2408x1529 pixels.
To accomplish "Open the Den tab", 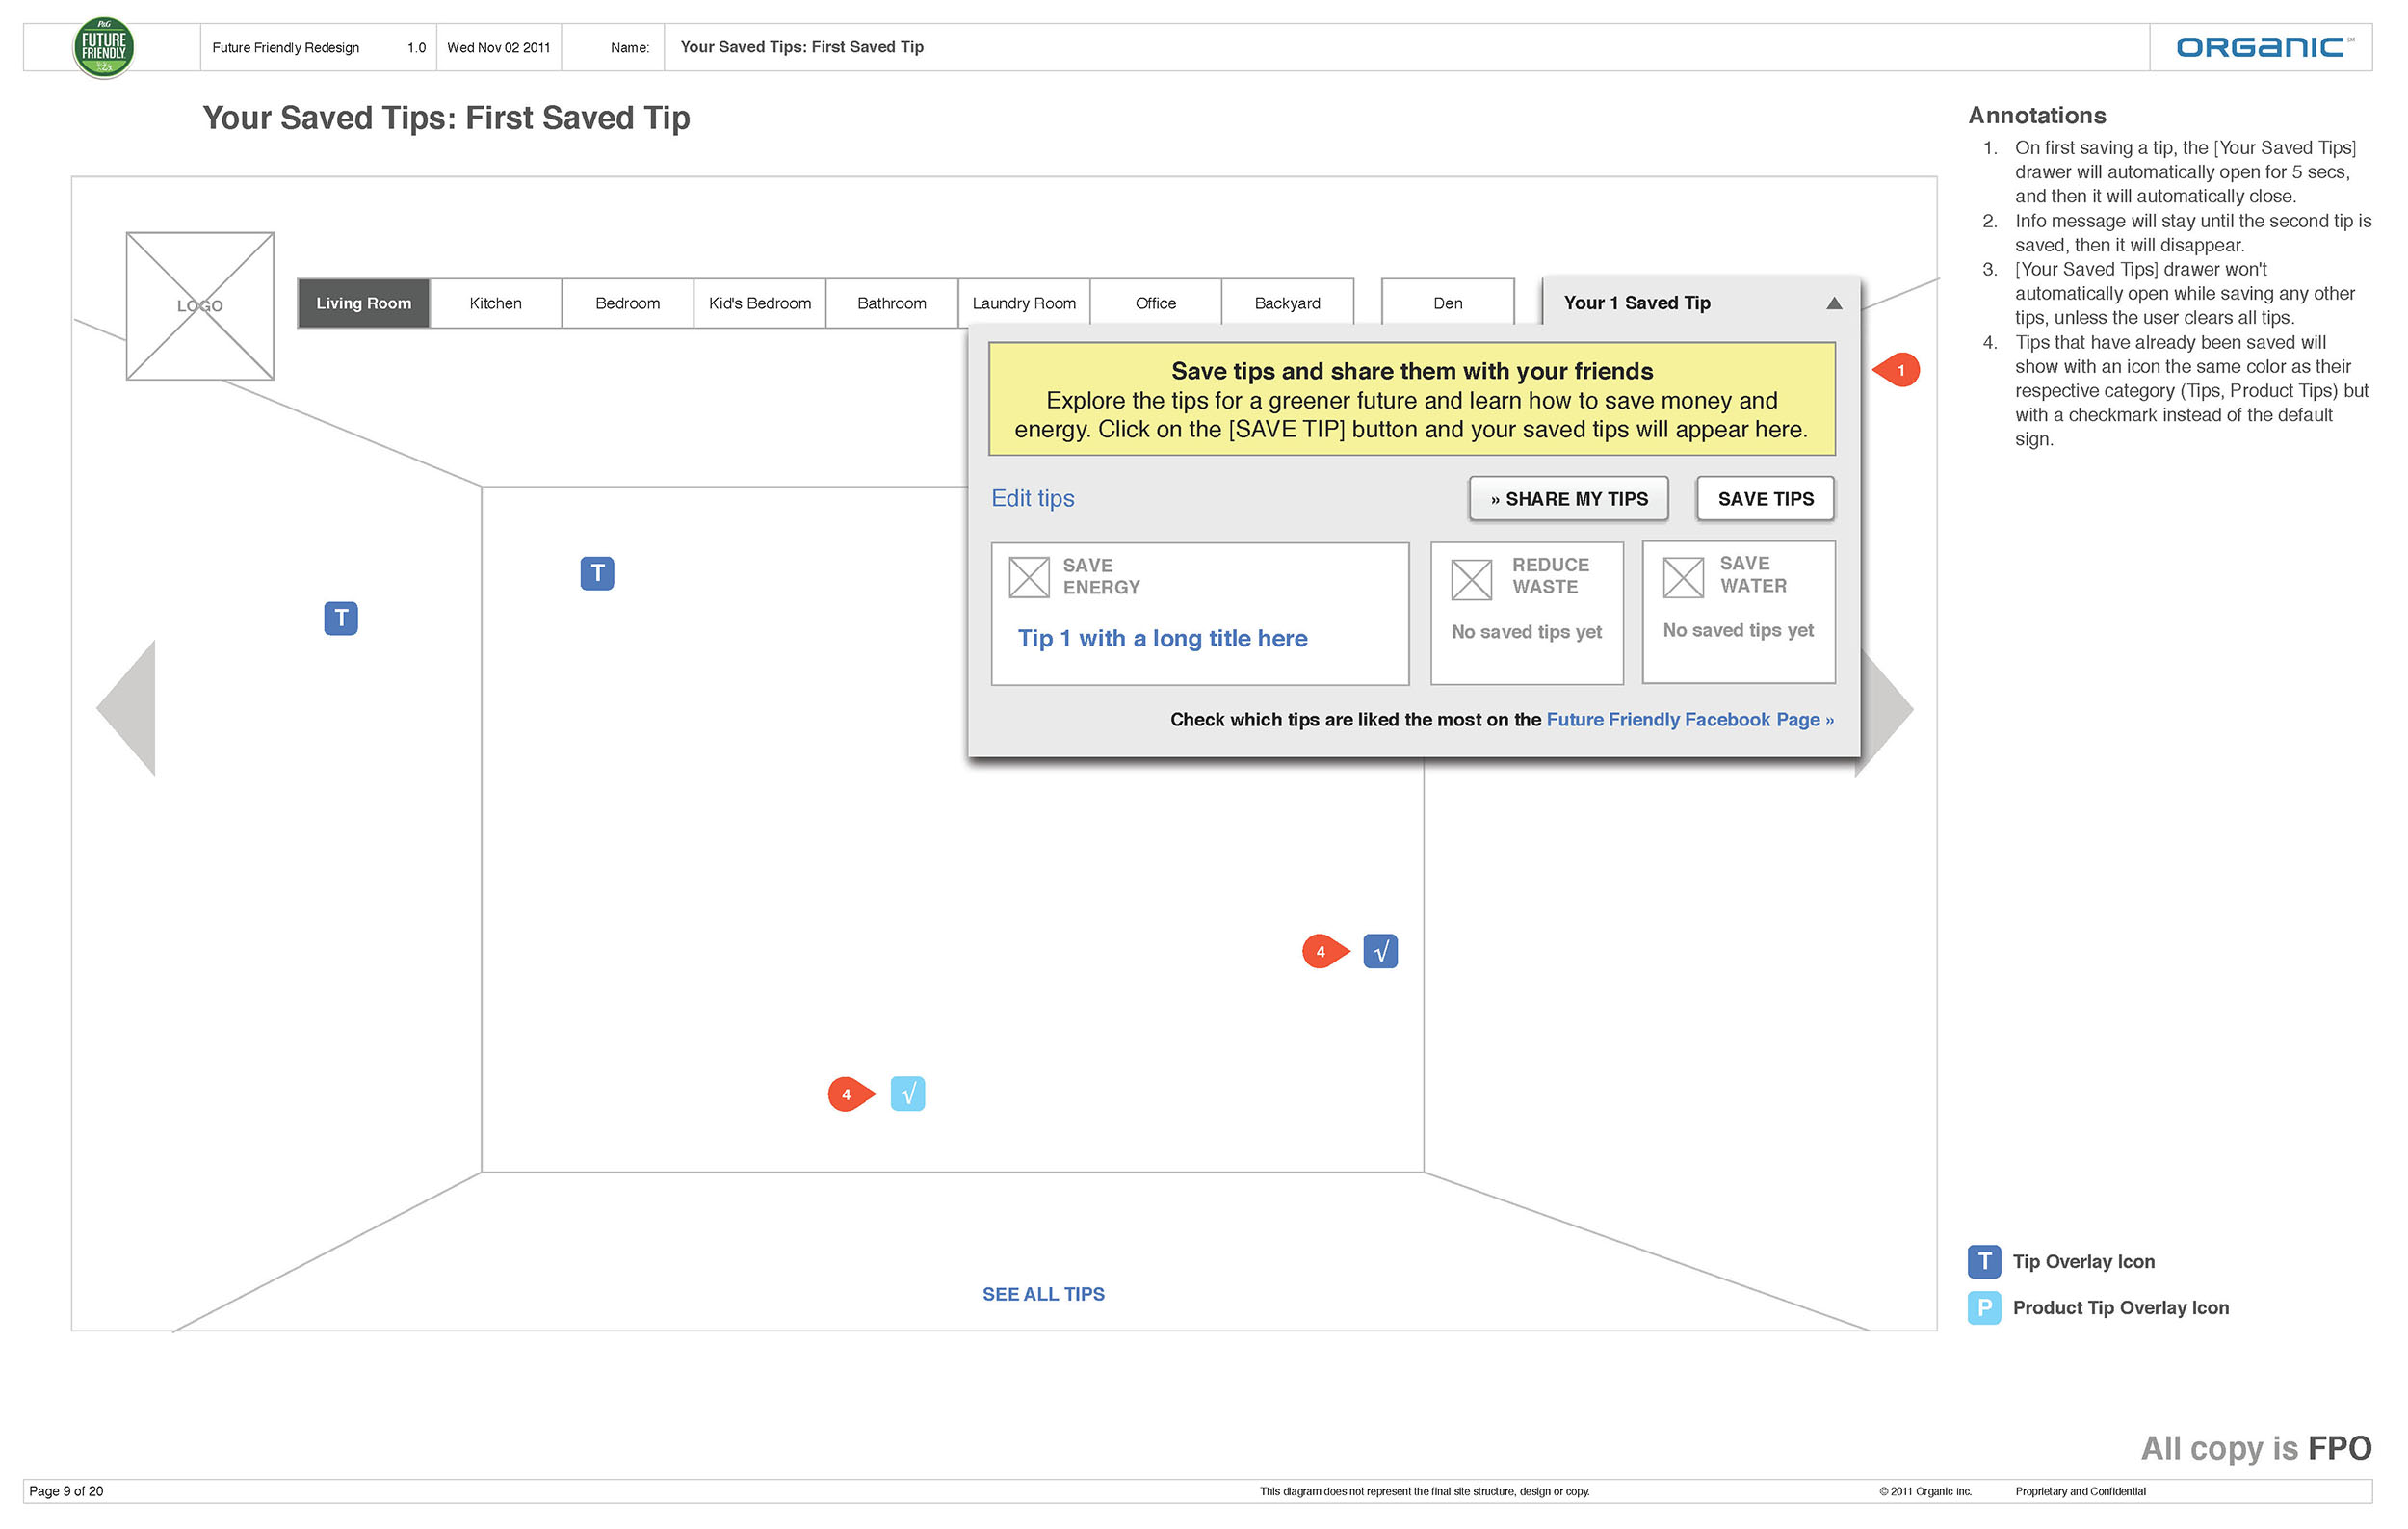I will pos(1448,303).
